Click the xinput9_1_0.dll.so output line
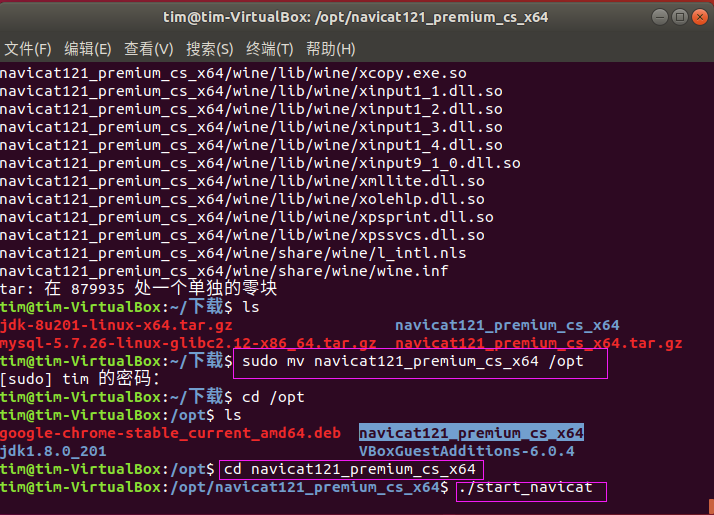The width and height of the screenshot is (714, 515). pyautogui.click(x=260, y=163)
